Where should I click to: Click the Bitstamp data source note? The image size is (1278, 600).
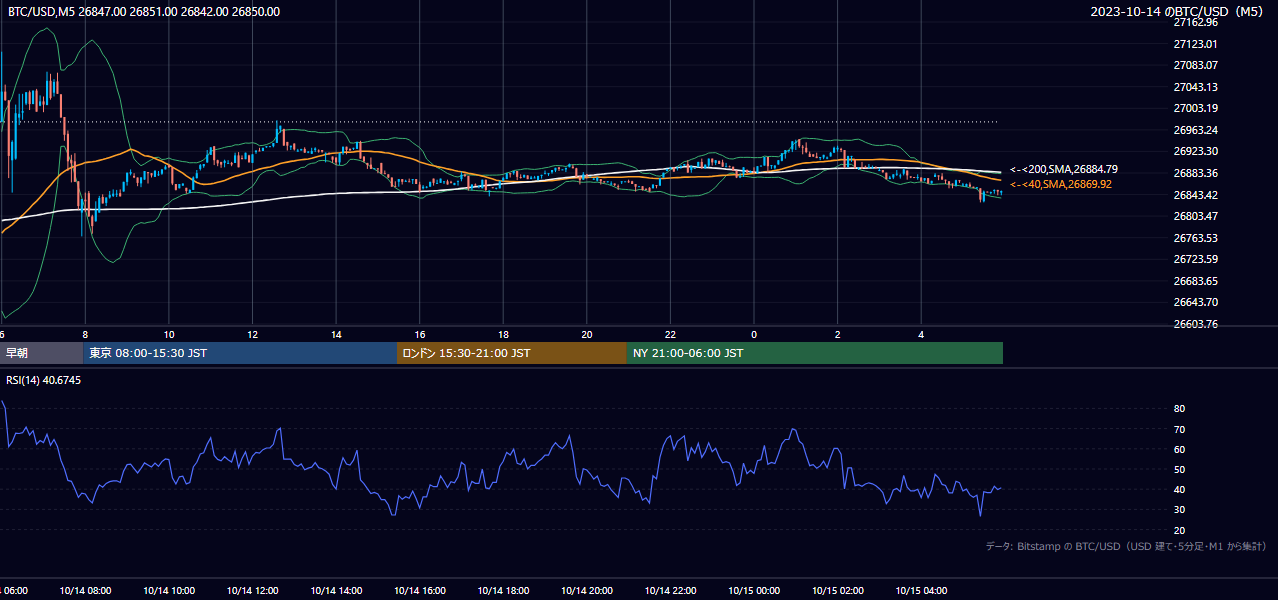(1126, 547)
